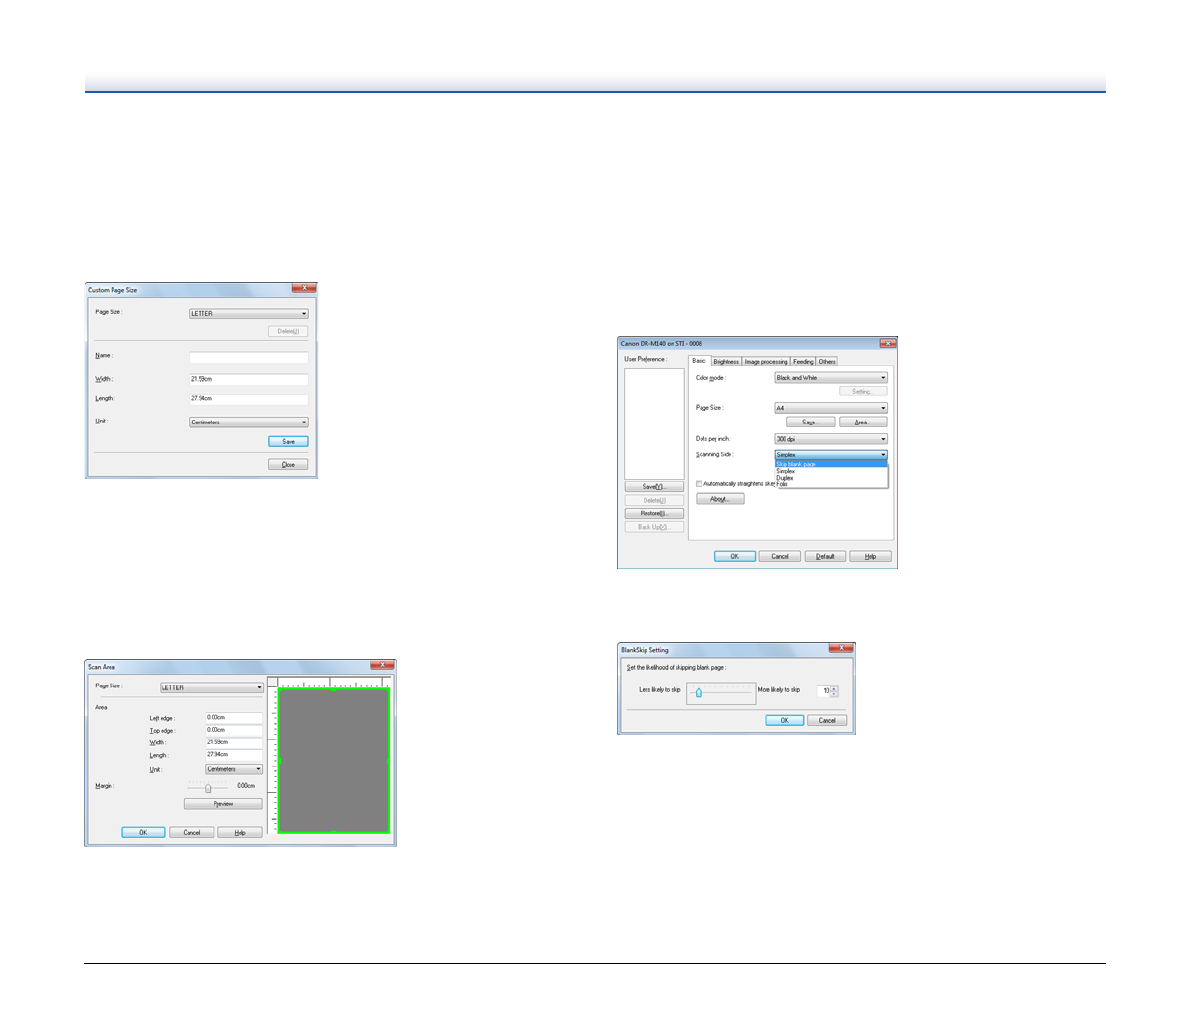The width and height of the screenshot is (1190, 1020).
Task: Switch to the Image processing tab
Action: click(x=766, y=361)
